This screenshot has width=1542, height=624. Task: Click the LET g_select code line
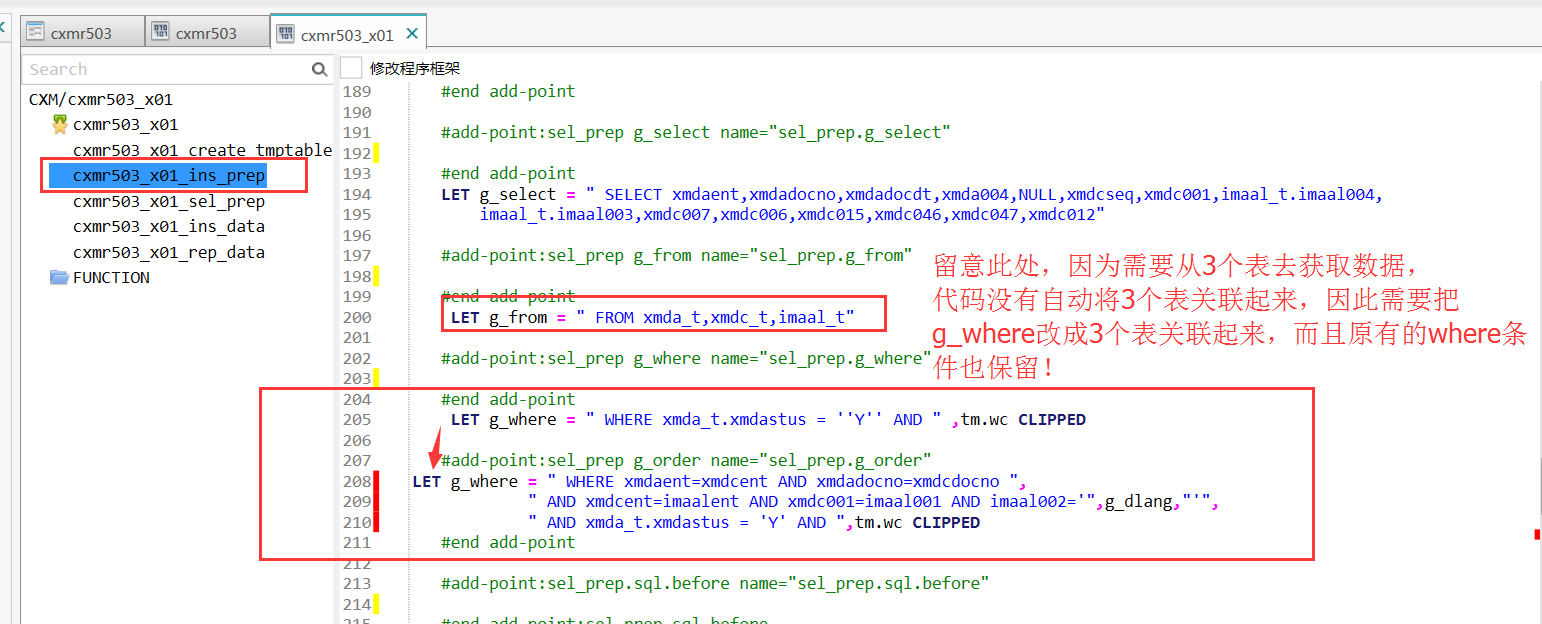[912, 194]
